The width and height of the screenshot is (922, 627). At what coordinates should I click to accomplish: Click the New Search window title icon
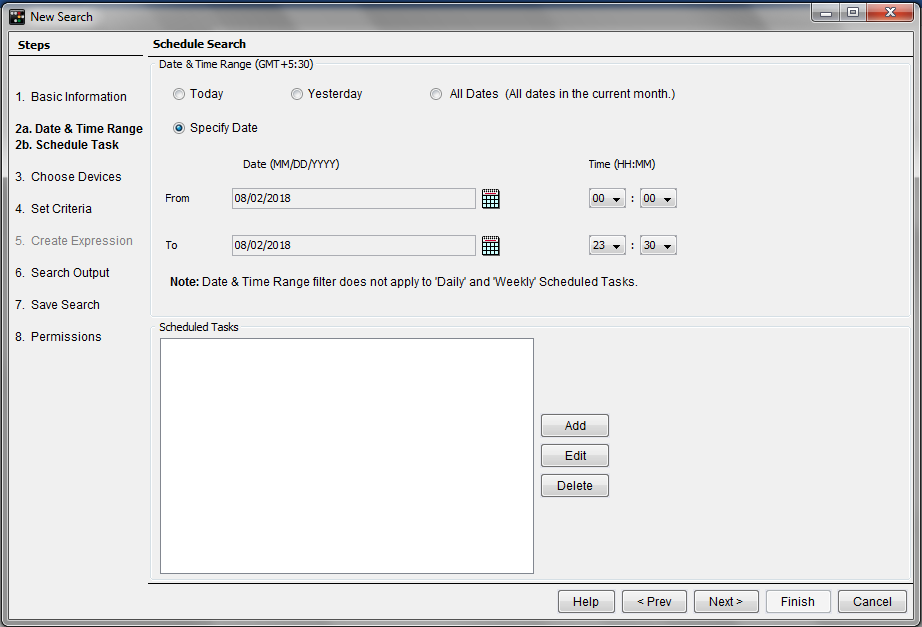(17, 16)
